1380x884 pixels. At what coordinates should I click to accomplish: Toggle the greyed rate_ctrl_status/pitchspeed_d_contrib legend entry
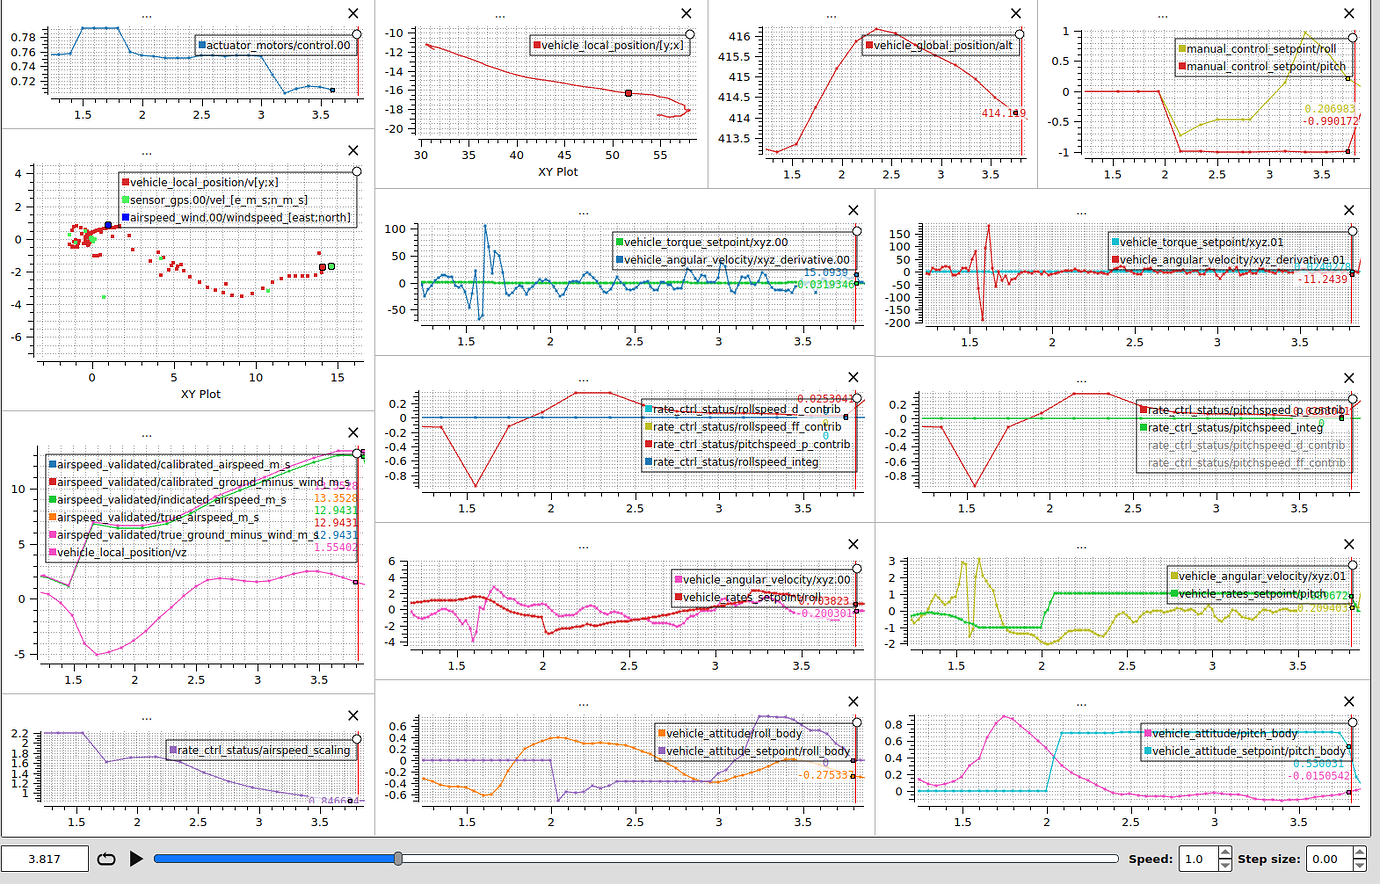click(x=1246, y=445)
